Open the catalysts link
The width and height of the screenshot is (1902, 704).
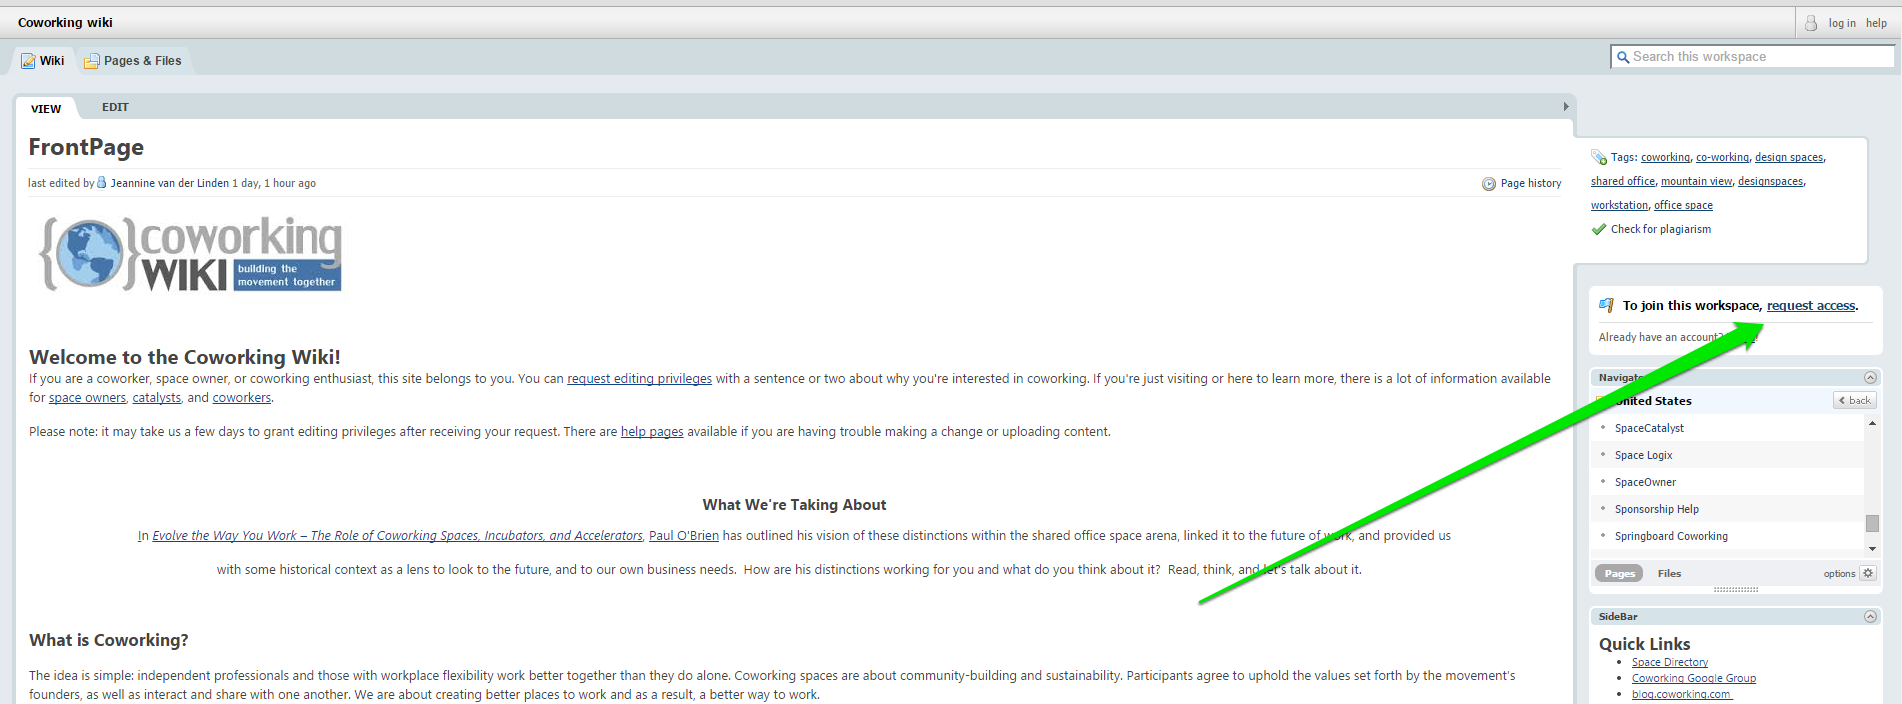157,398
